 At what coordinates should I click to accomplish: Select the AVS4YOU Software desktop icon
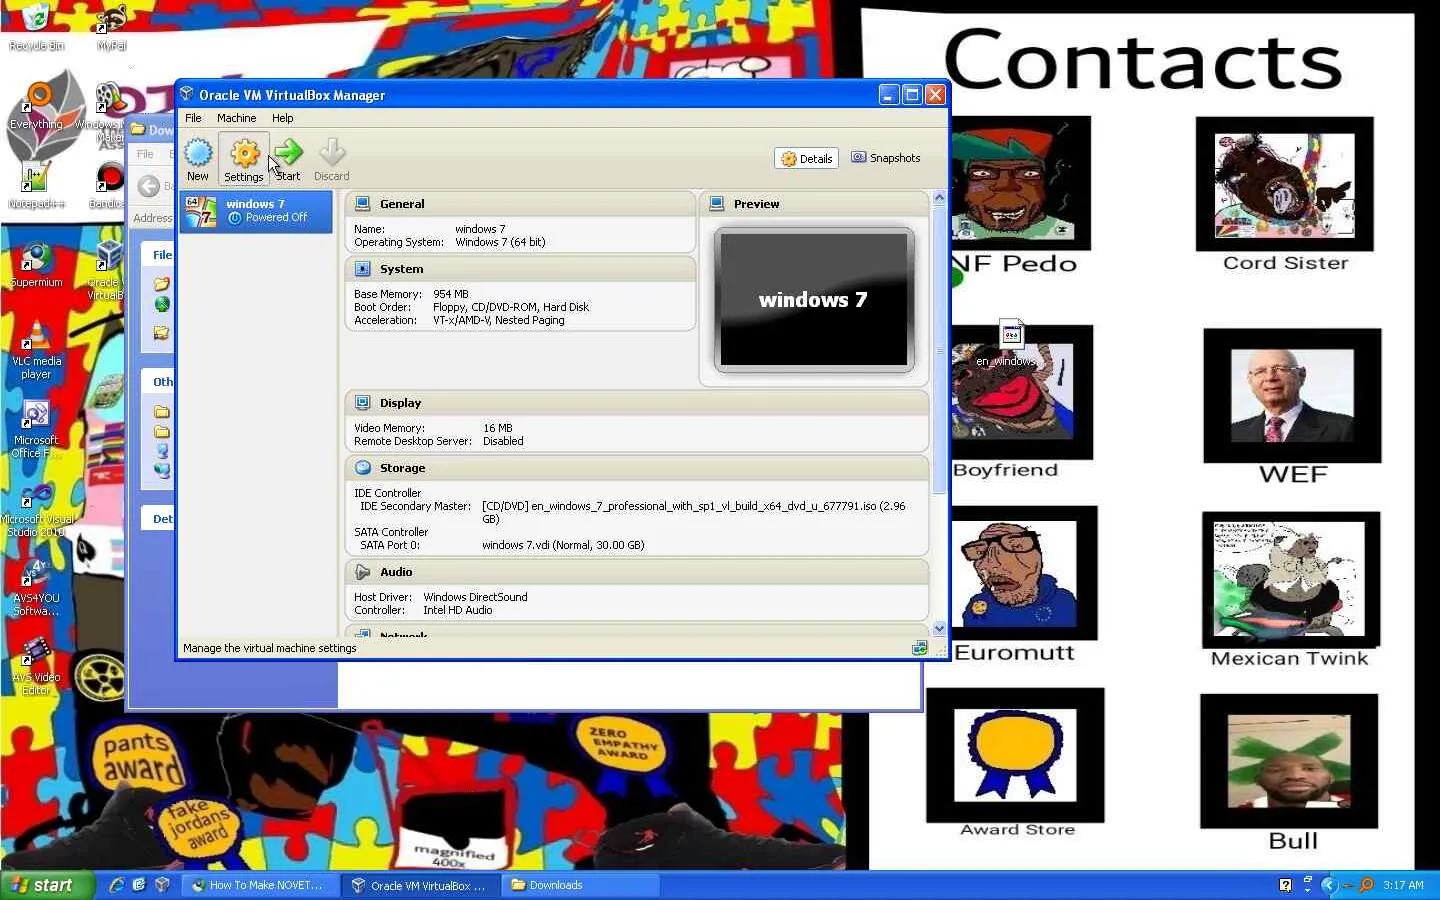pyautogui.click(x=36, y=588)
